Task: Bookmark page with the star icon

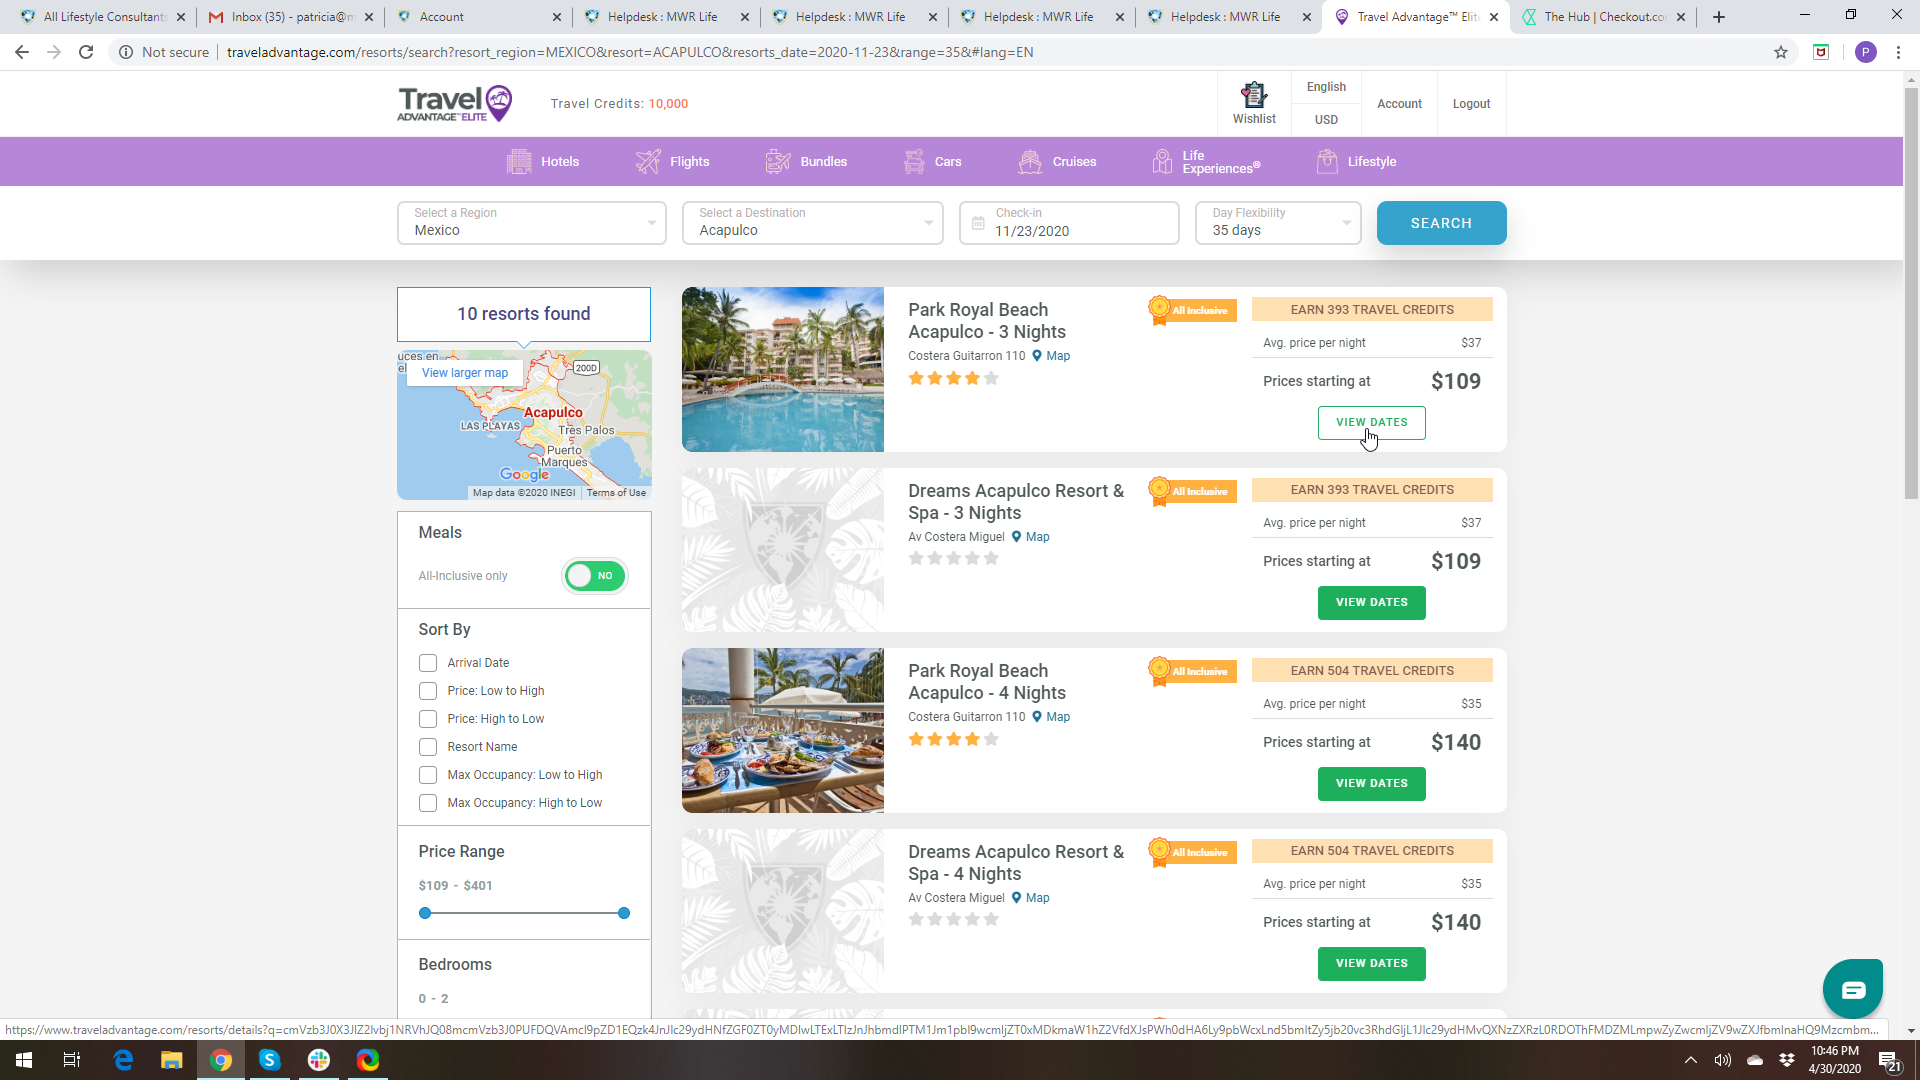Action: [1781, 52]
